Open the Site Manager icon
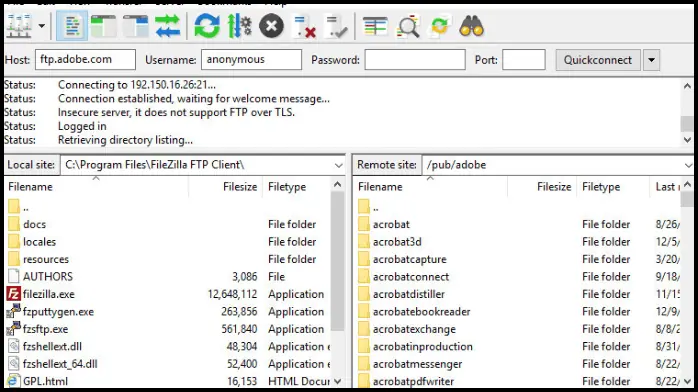The width and height of the screenshot is (698, 392). [19, 26]
